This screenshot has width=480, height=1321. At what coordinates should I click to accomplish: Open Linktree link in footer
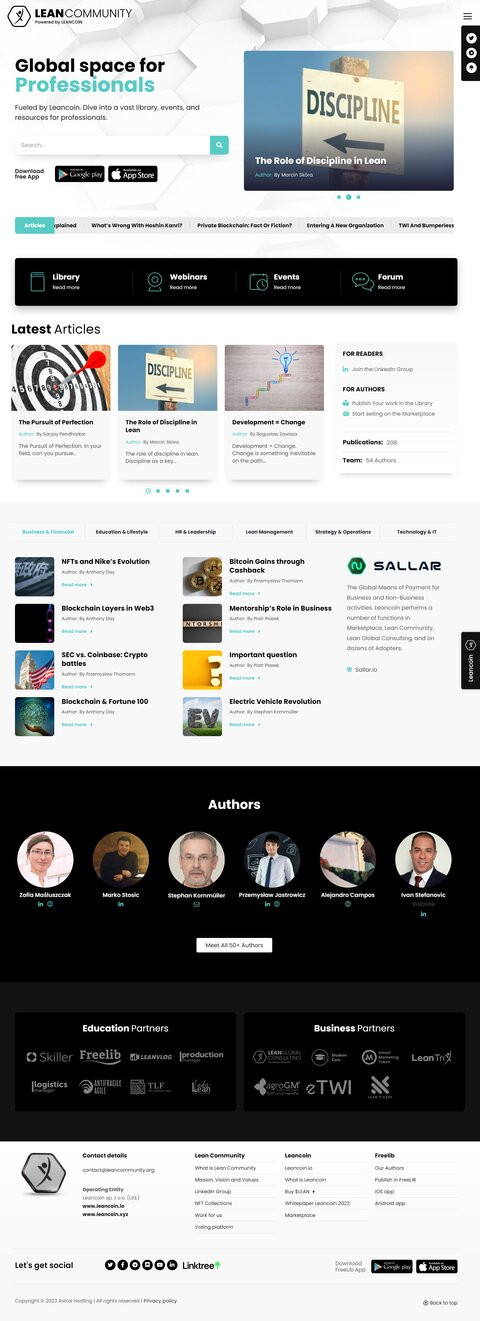tap(201, 1265)
